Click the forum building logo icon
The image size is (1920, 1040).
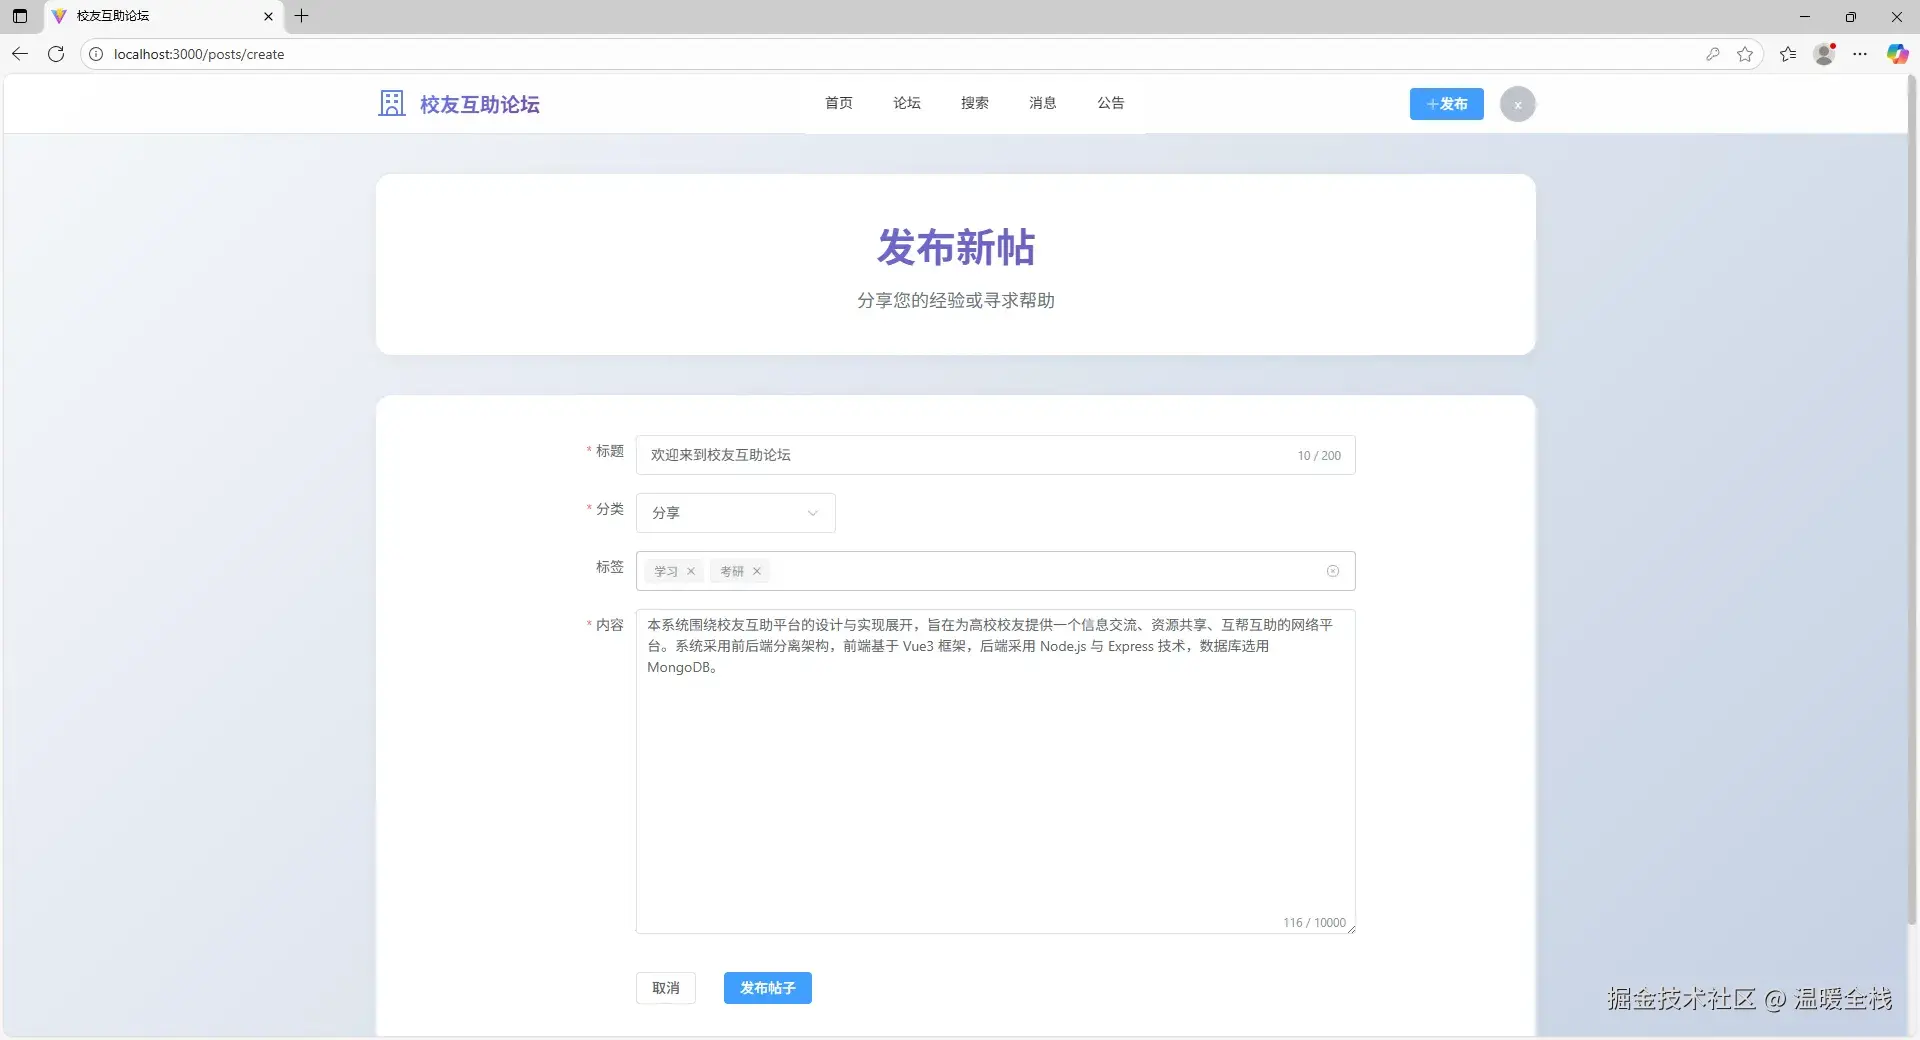pos(391,104)
